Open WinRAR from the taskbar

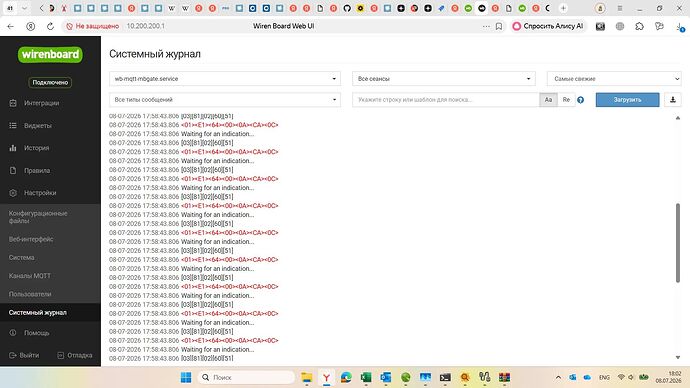[504, 377]
